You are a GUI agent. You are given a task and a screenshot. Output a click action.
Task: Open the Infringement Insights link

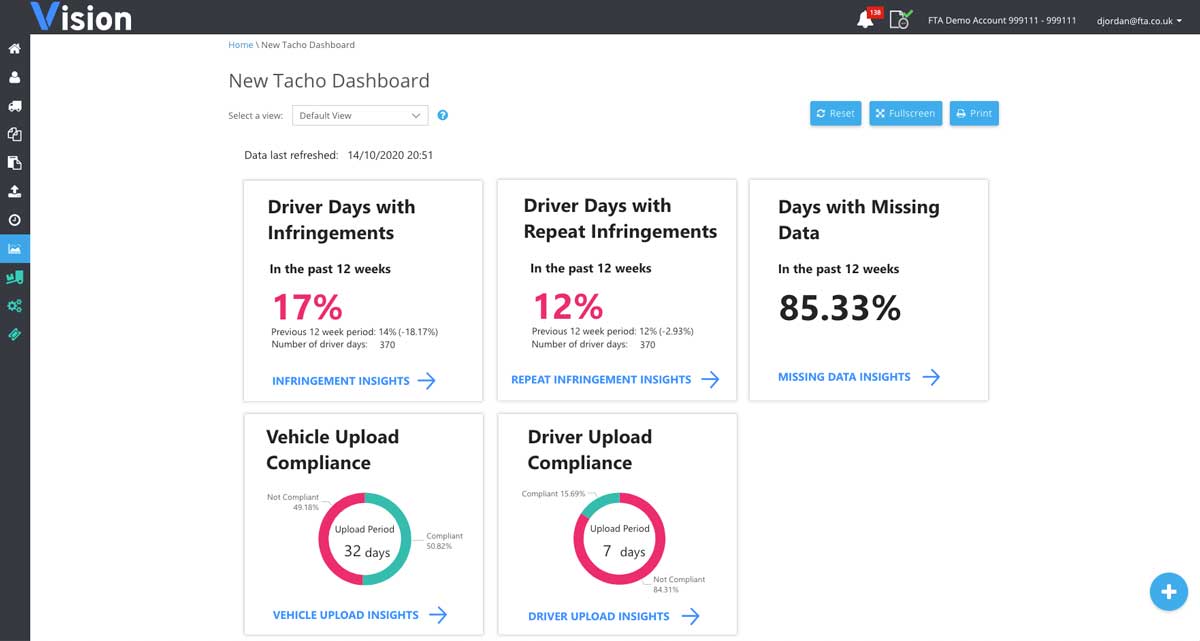coord(354,381)
